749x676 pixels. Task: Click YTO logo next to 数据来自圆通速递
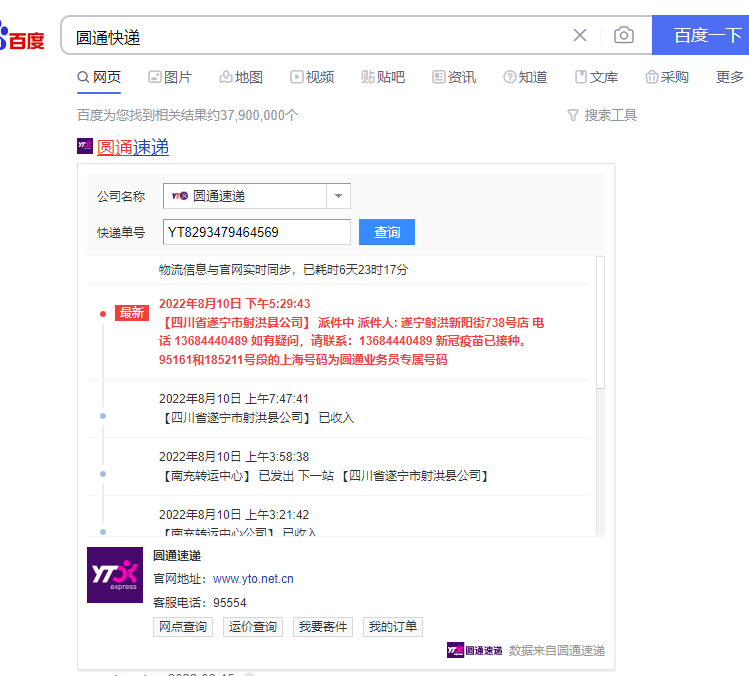(474, 650)
